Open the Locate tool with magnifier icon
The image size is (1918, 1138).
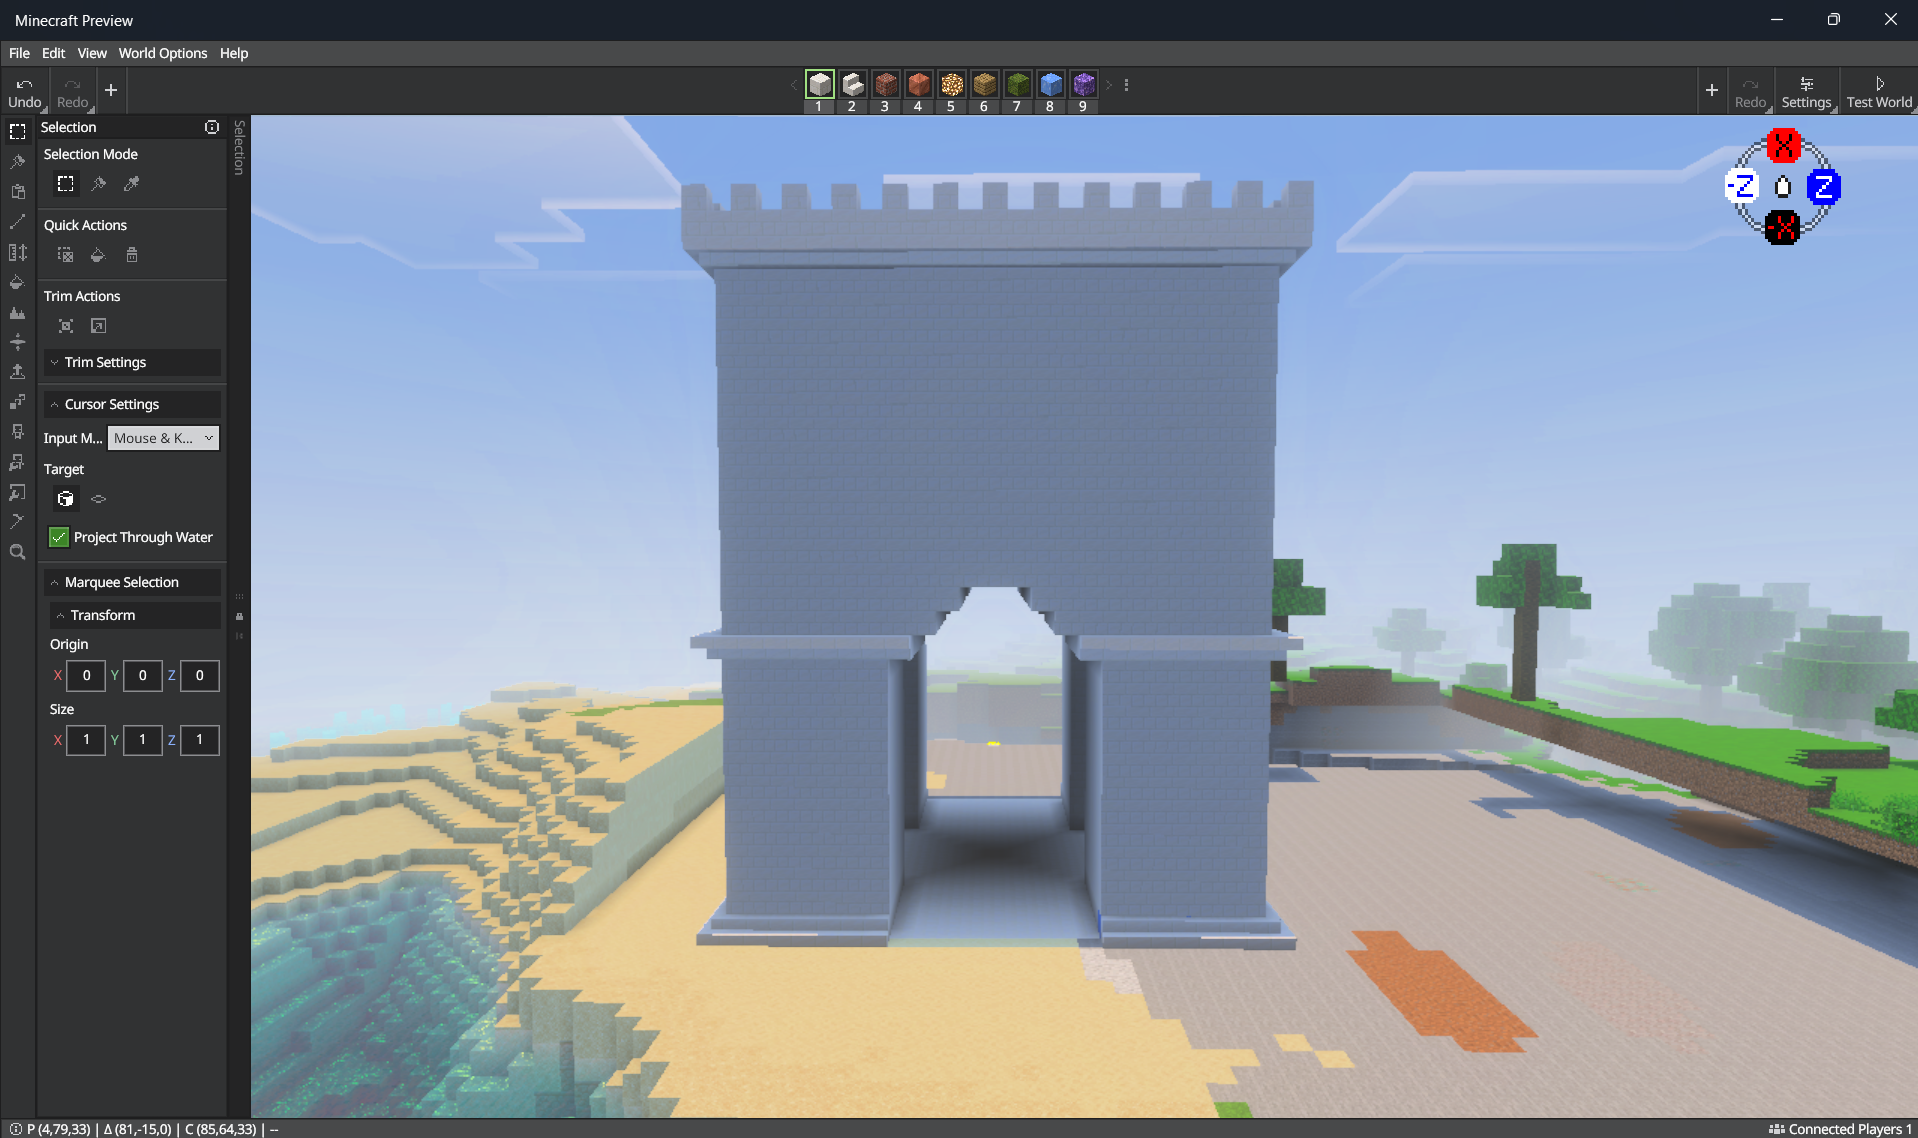click(x=17, y=552)
